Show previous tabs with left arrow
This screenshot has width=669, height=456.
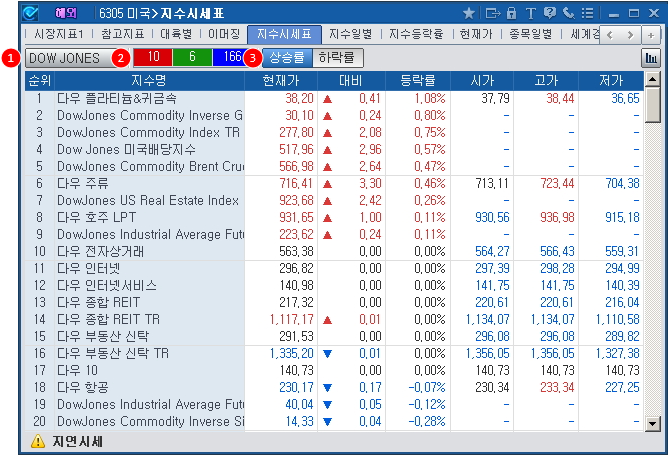(x=610, y=35)
